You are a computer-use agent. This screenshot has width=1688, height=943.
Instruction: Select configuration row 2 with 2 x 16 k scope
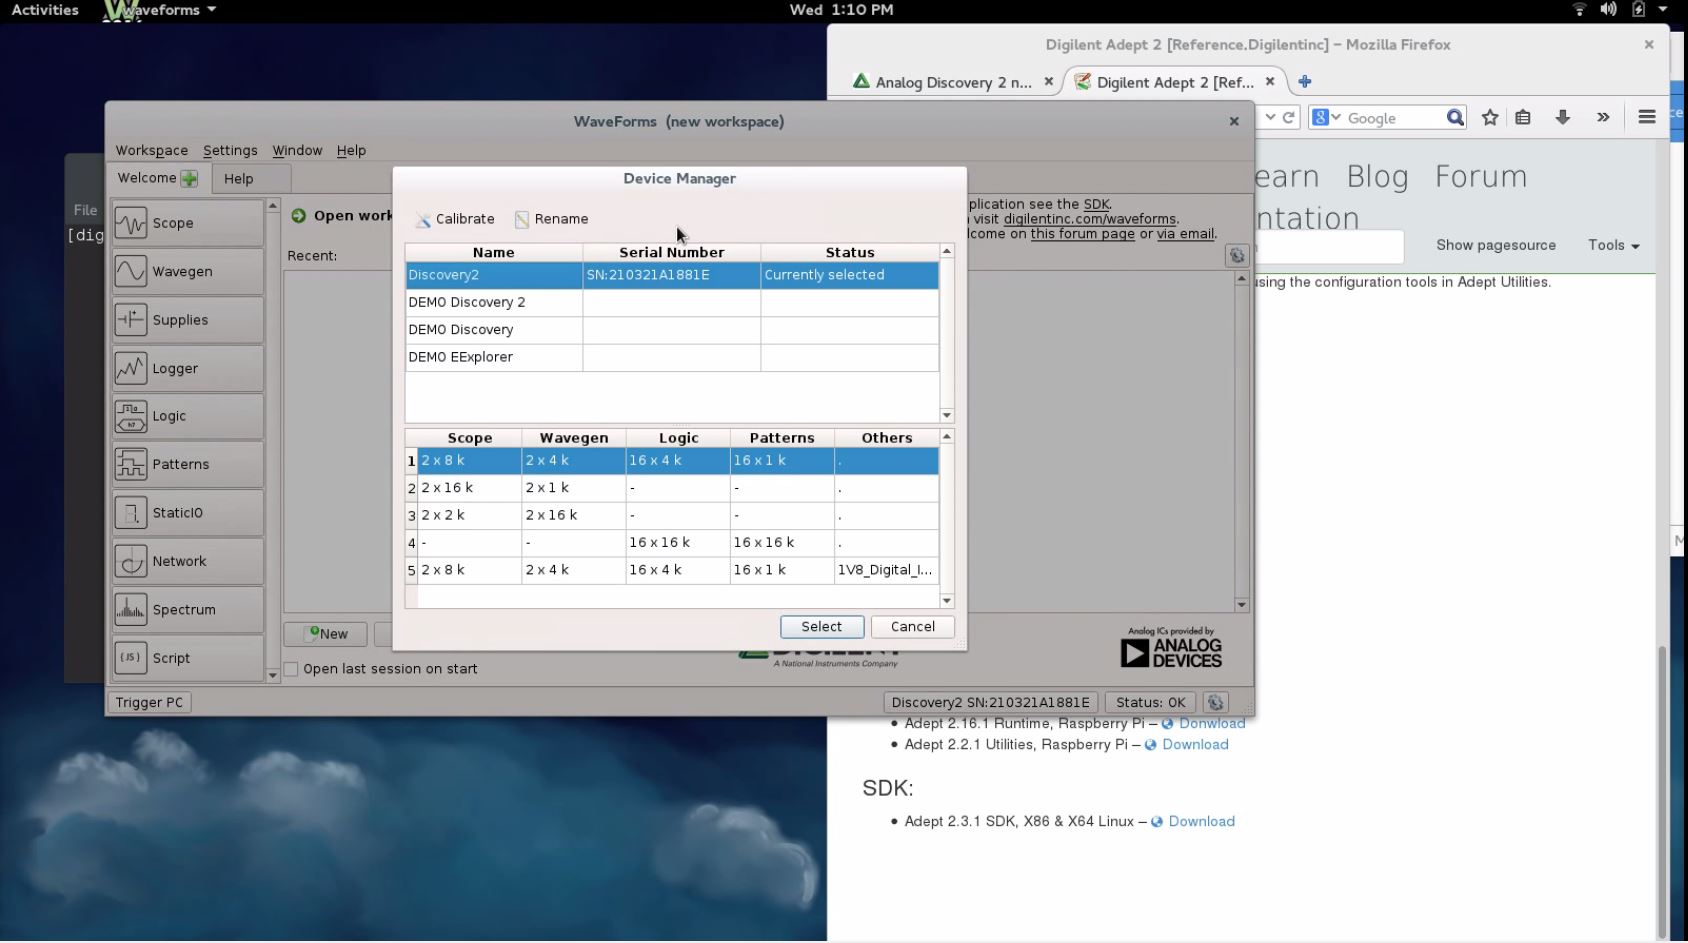672,488
